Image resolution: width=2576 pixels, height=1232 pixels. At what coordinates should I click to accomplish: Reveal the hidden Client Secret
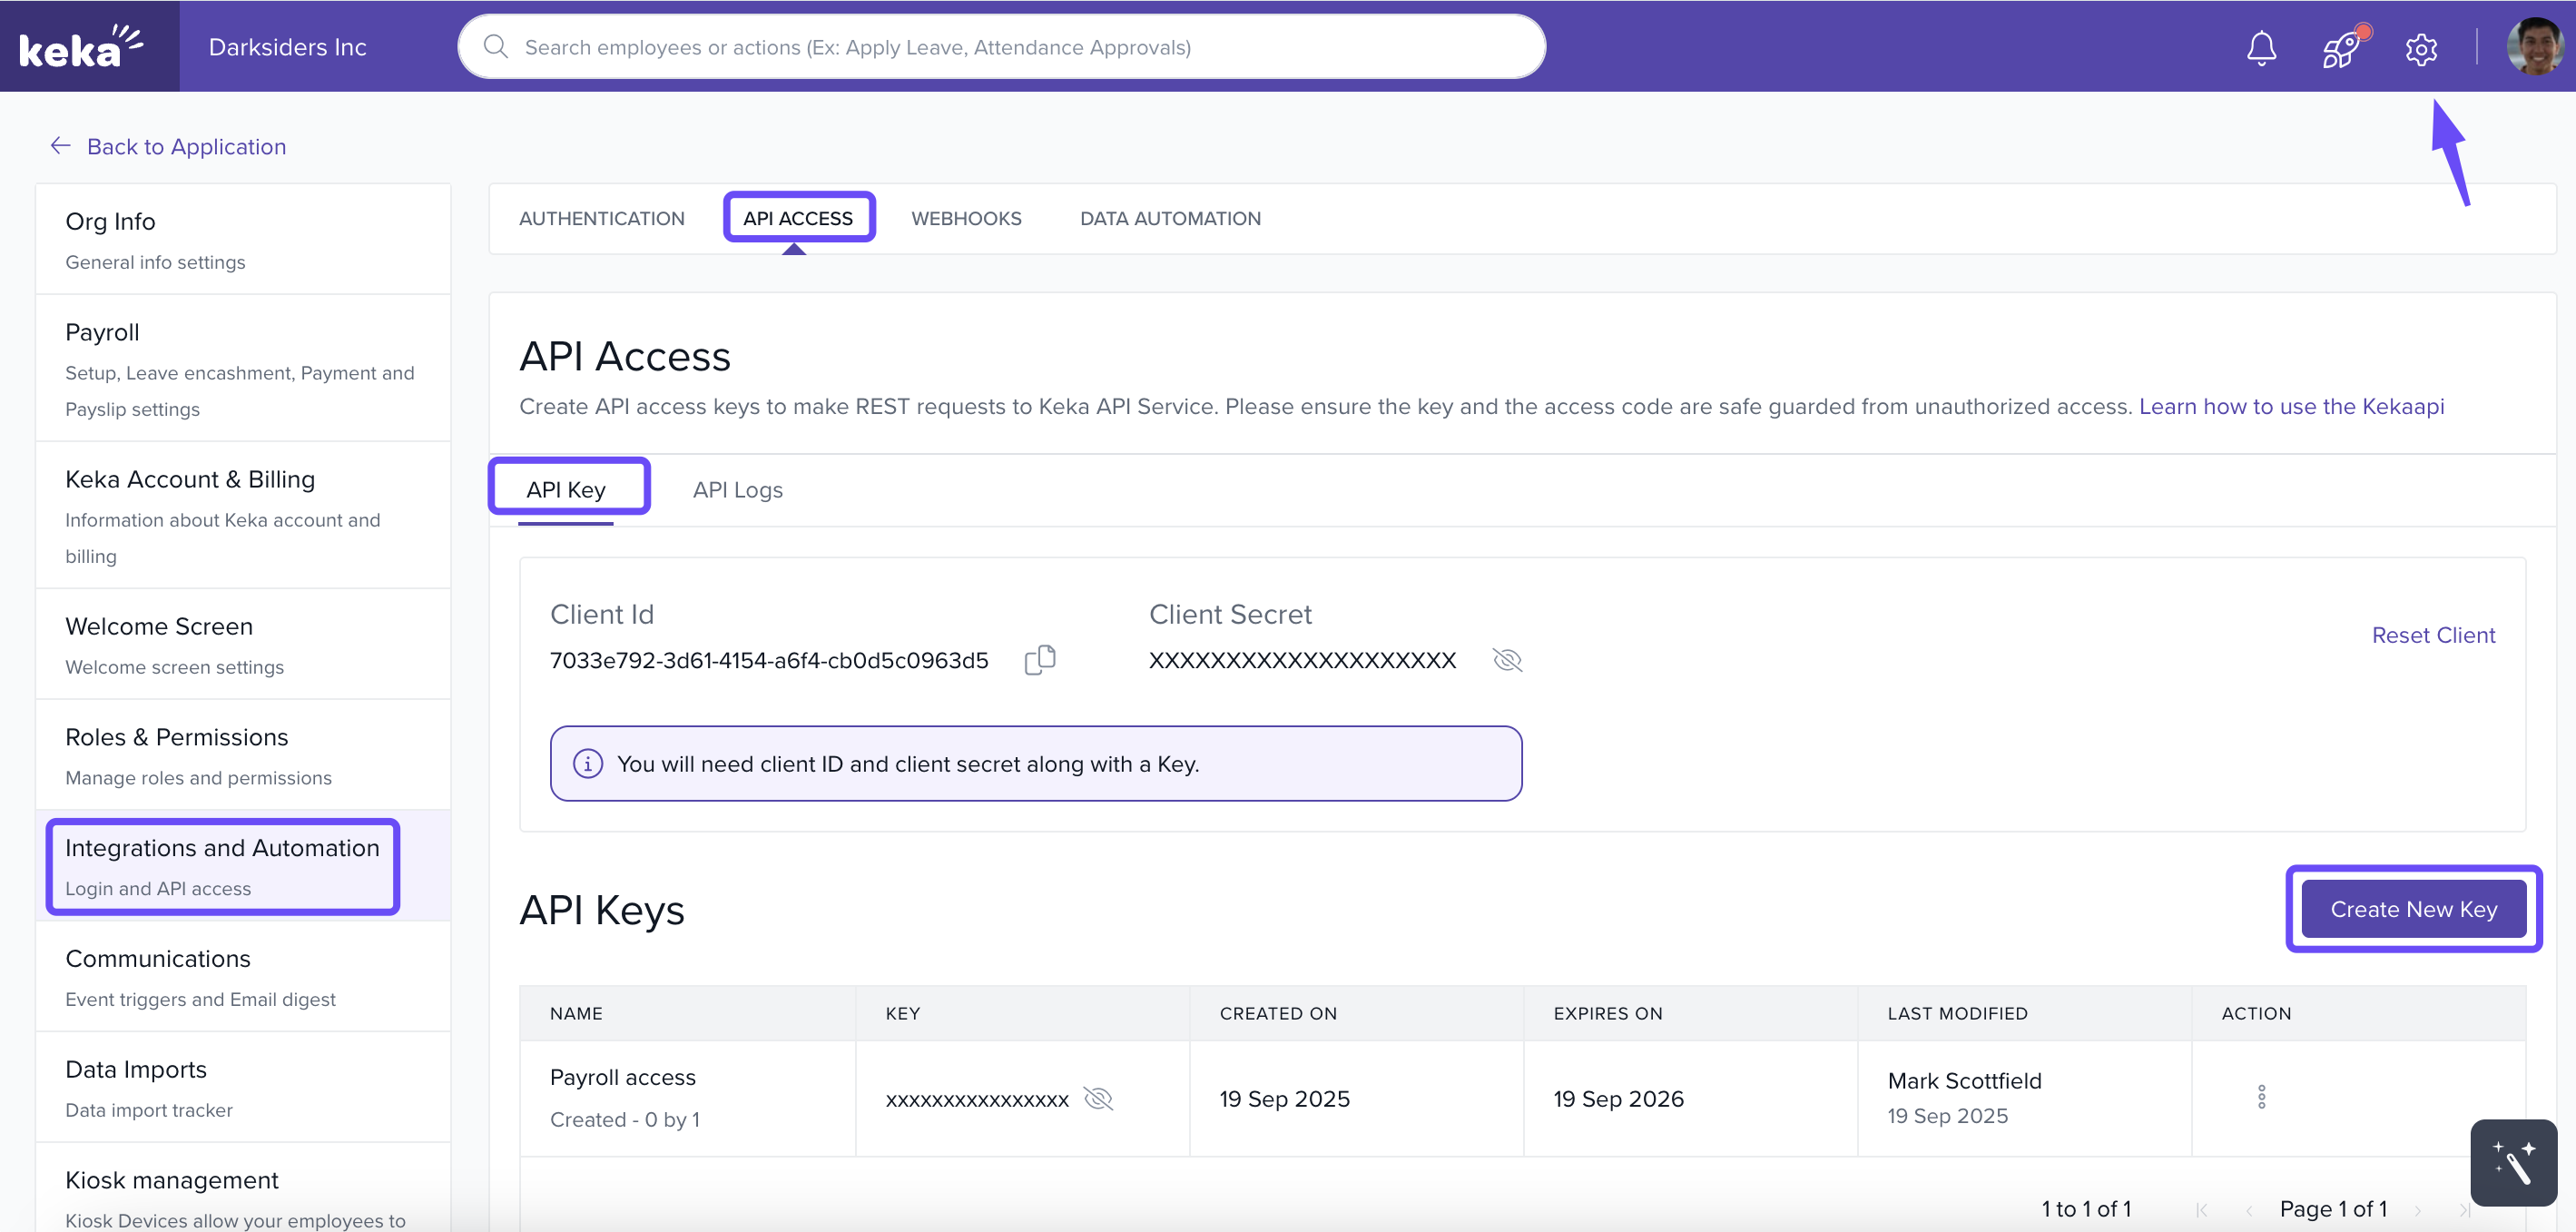tap(1507, 660)
